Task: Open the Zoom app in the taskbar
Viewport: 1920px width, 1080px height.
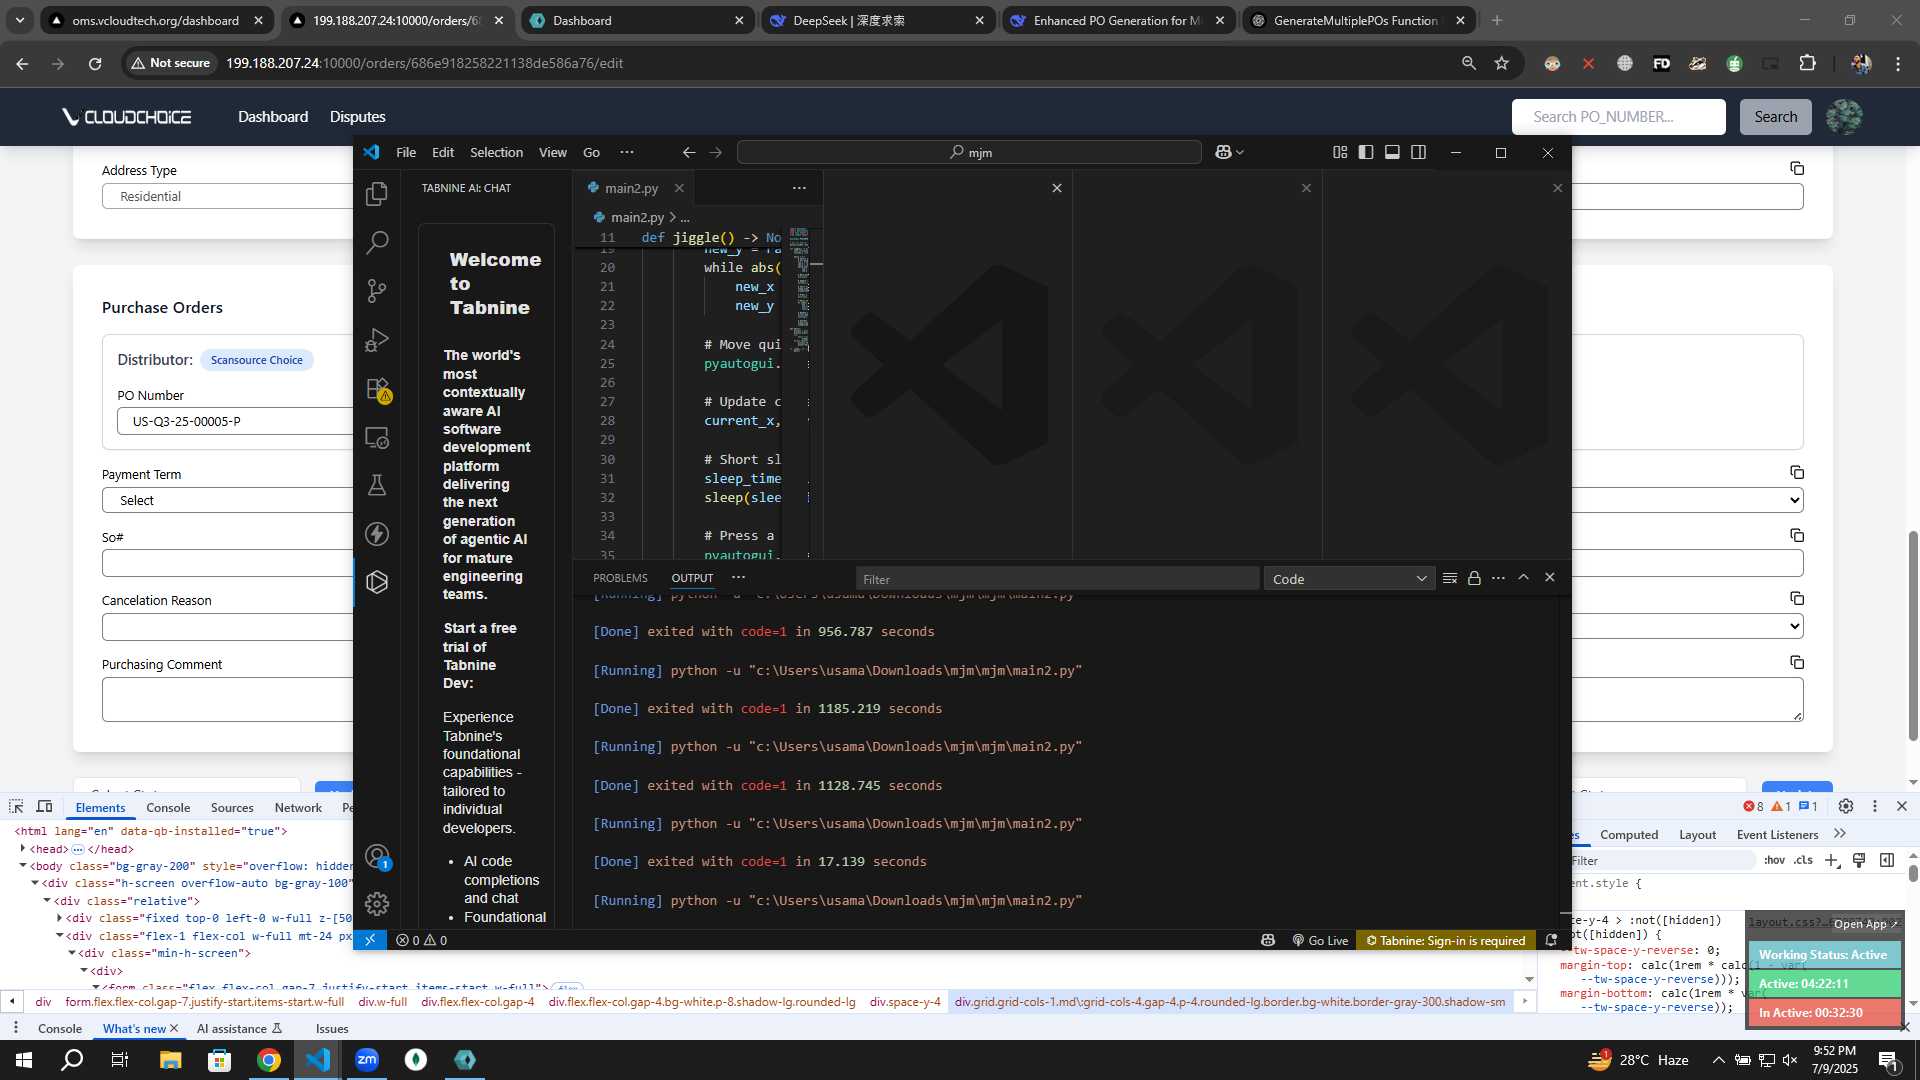Action: [367, 1060]
